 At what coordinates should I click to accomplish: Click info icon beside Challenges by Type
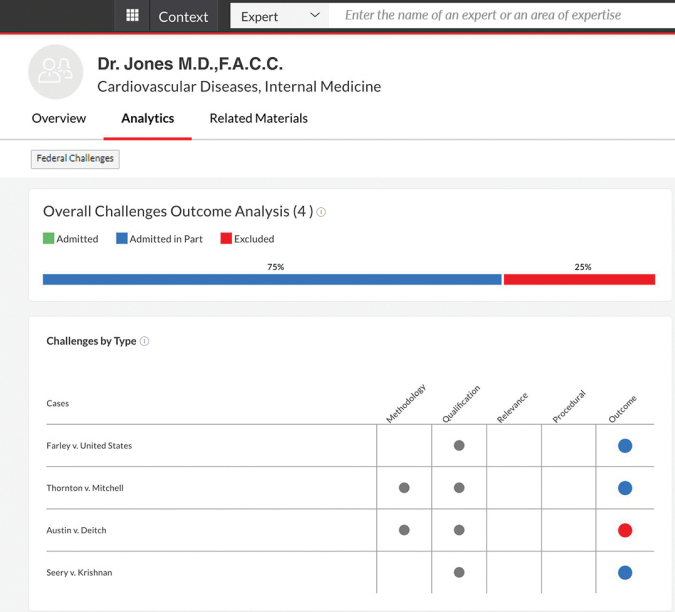(x=145, y=341)
